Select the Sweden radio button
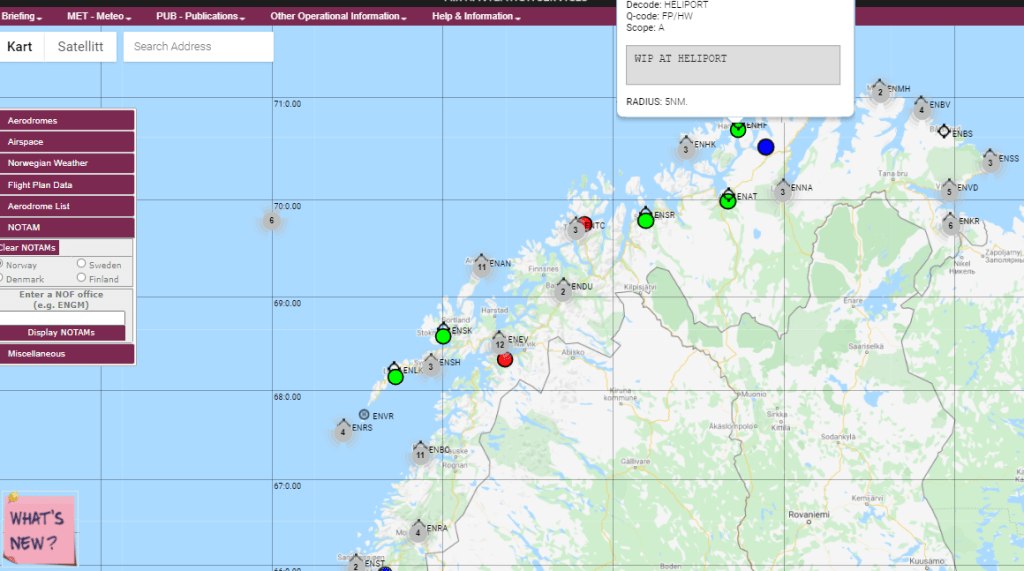Viewport: 1024px width, 571px height. [x=82, y=264]
